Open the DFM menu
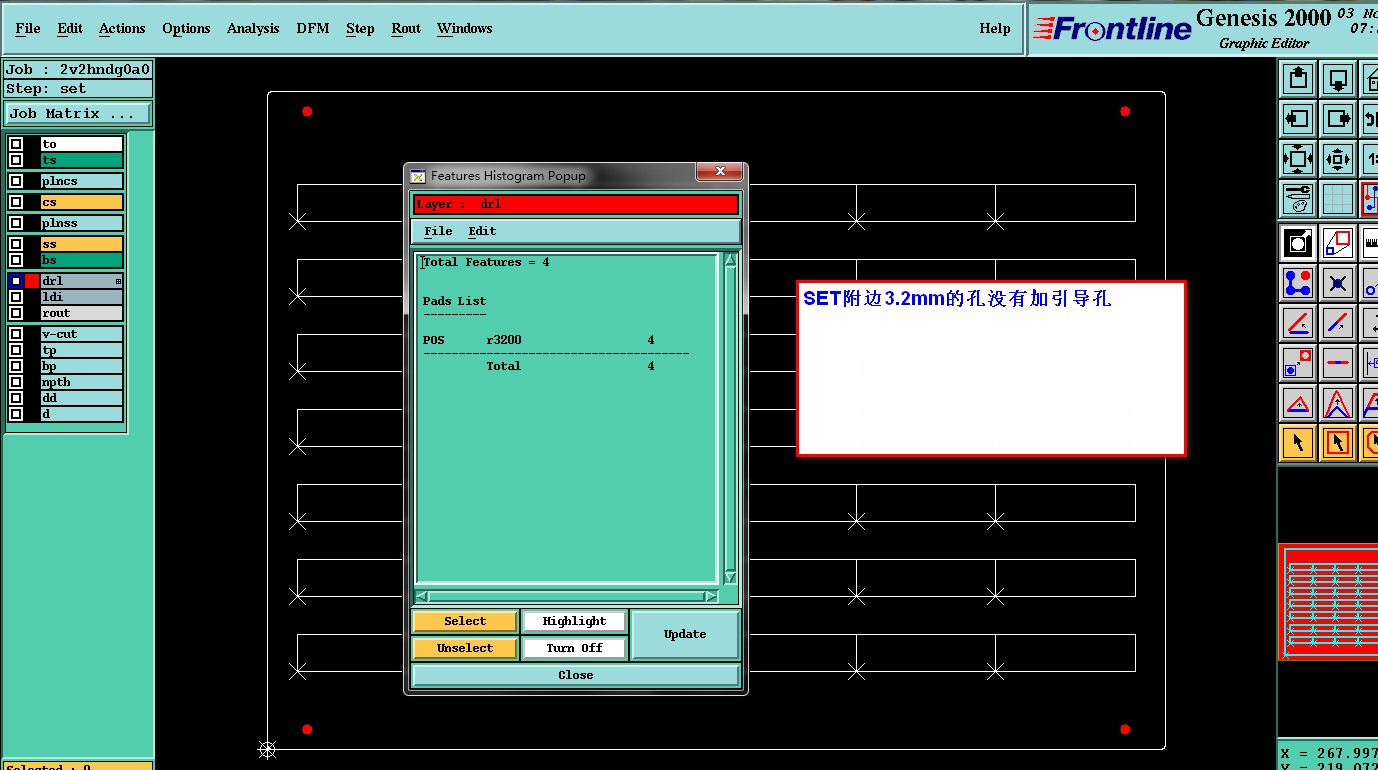1378x770 pixels. [x=313, y=28]
